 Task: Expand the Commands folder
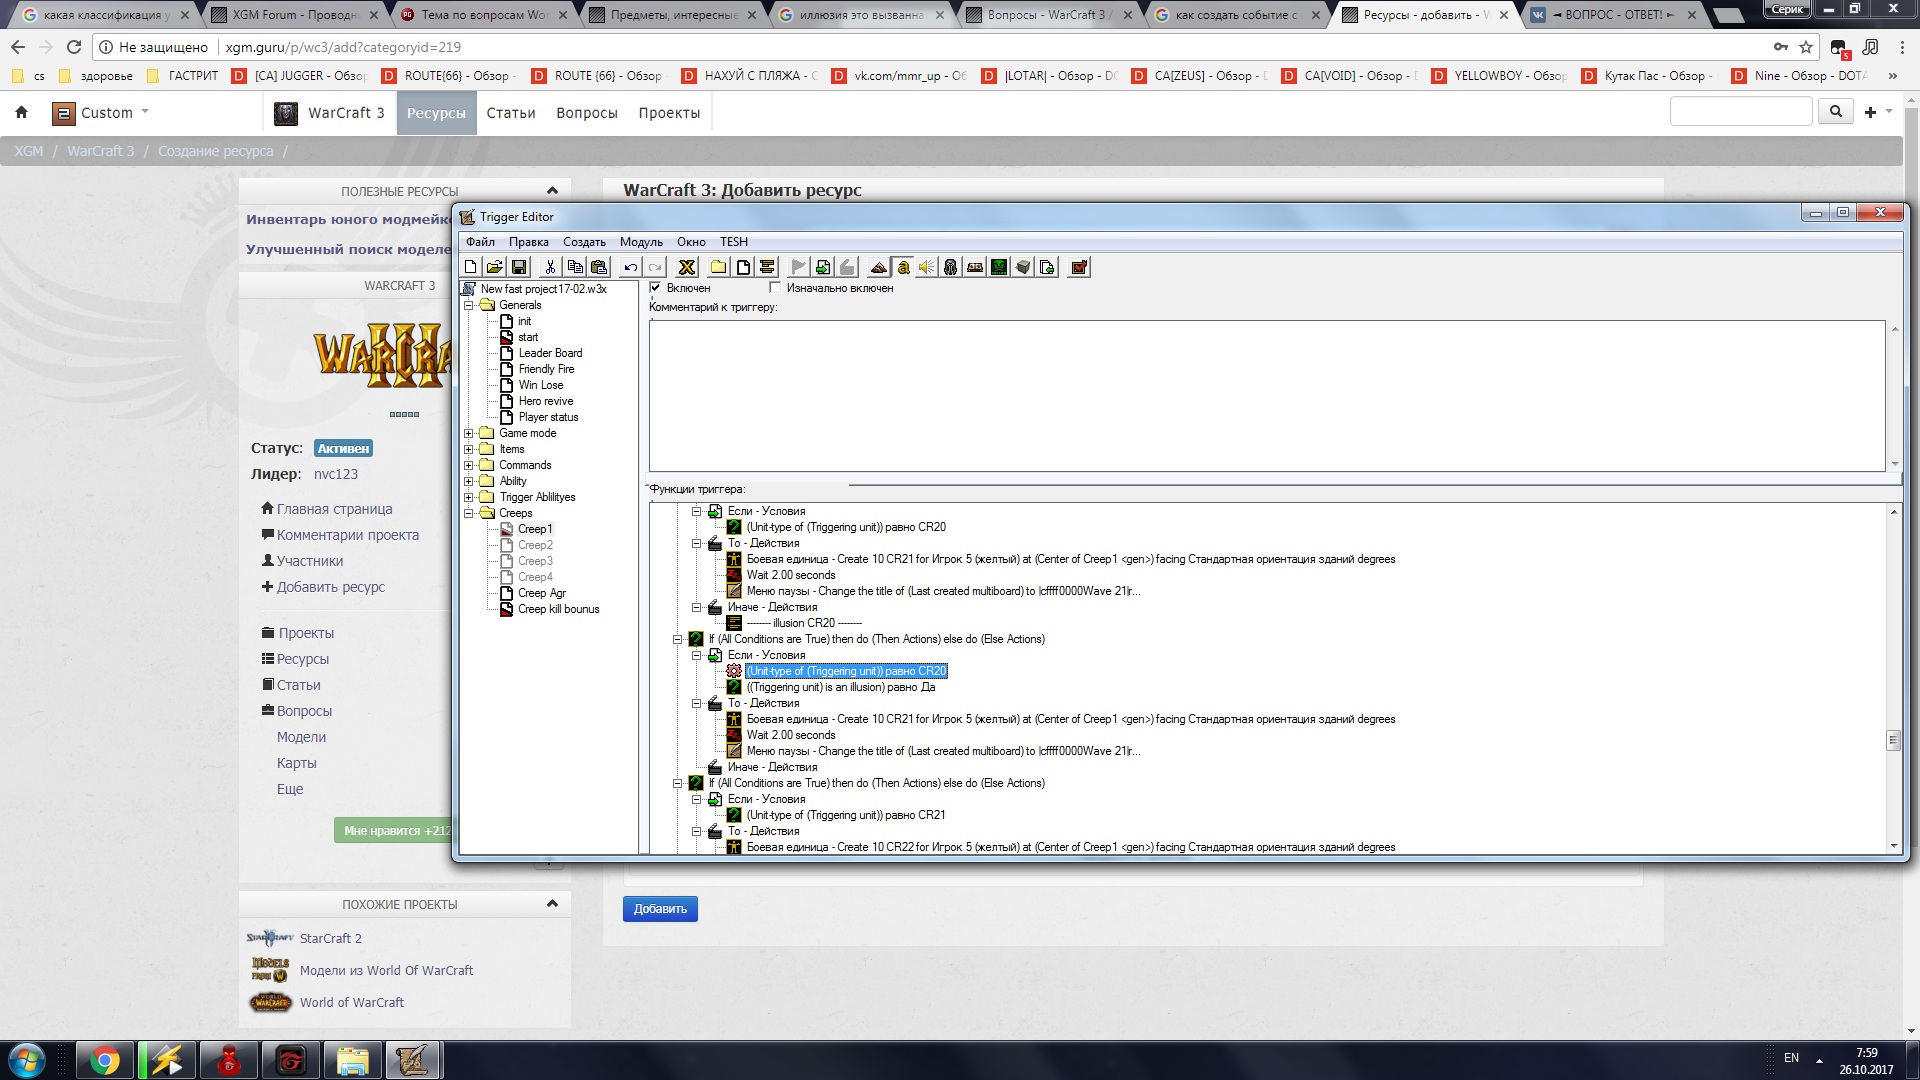click(x=468, y=465)
